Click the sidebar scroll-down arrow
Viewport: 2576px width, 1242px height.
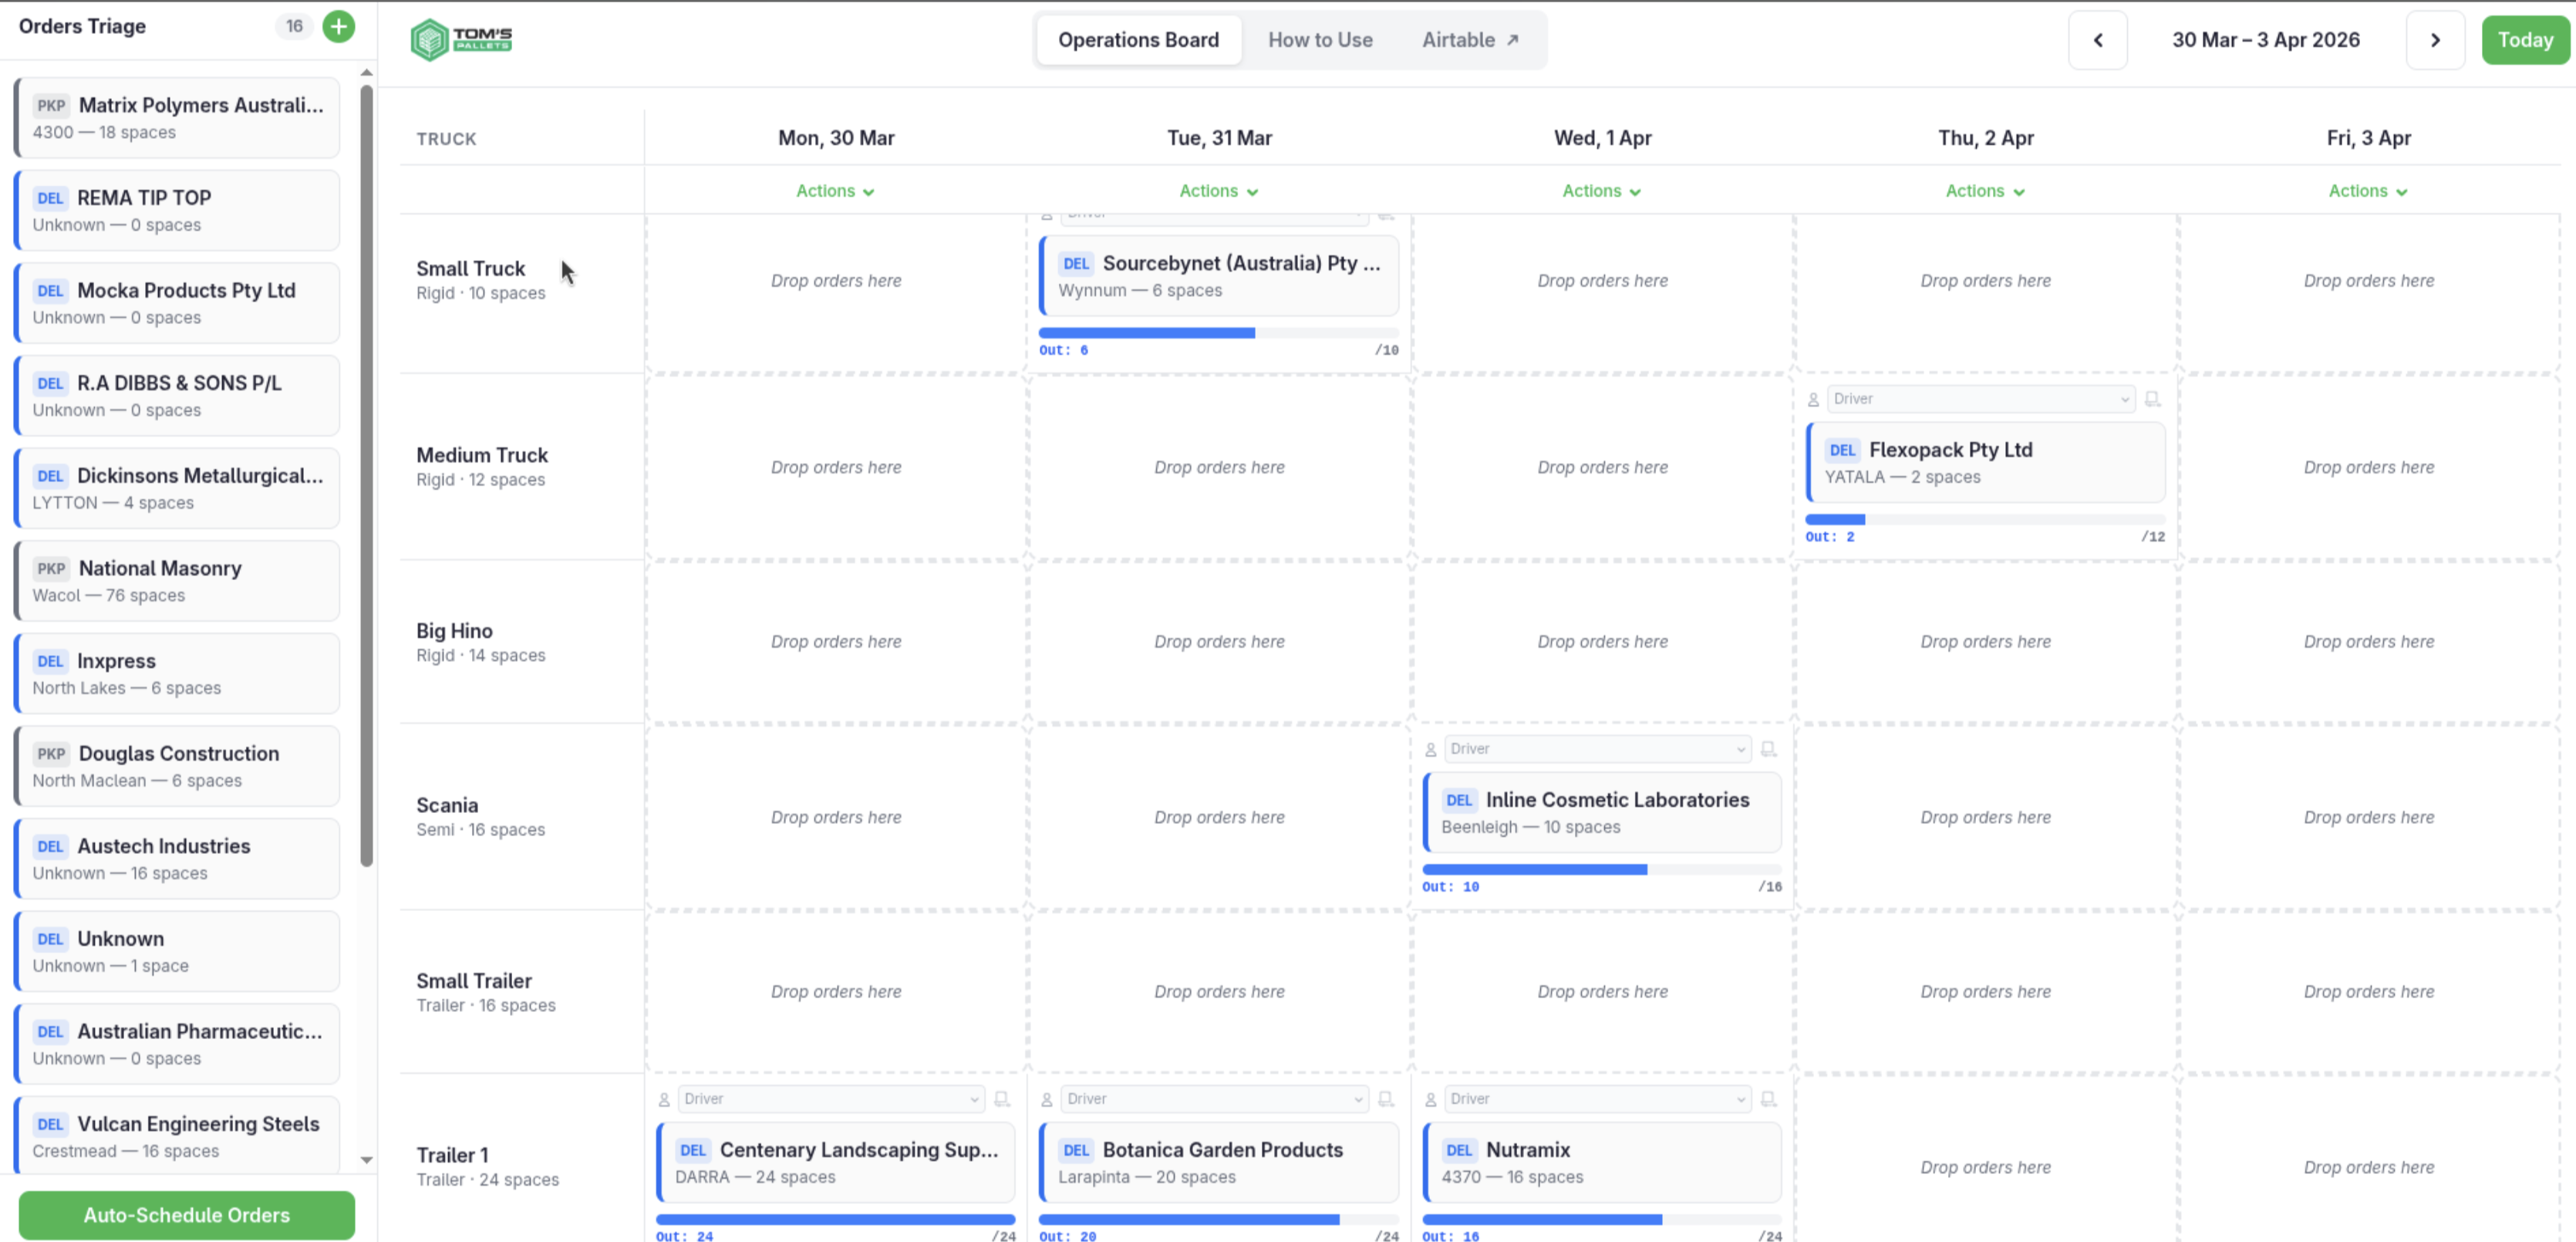tap(367, 1160)
